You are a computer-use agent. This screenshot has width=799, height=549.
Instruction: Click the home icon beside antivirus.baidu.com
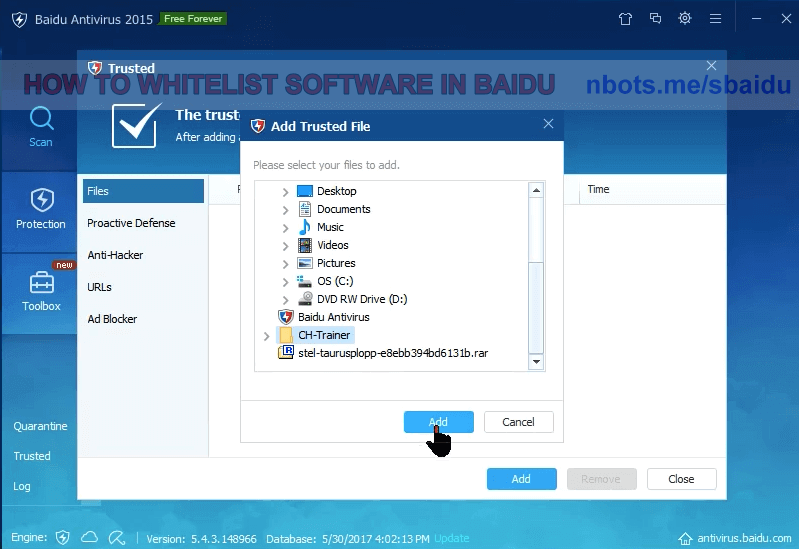(x=685, y=538)
